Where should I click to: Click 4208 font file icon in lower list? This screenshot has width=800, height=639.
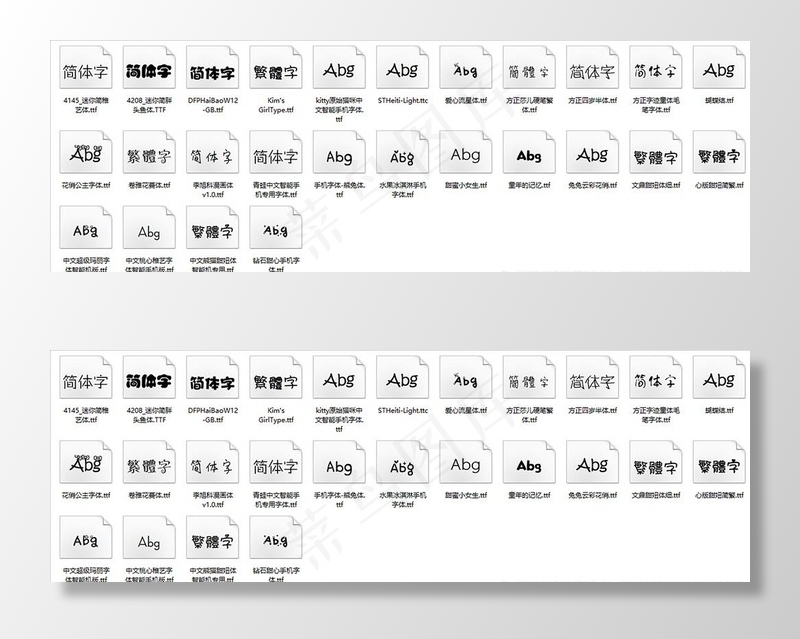pyautogui.click(x=148, y=381)
